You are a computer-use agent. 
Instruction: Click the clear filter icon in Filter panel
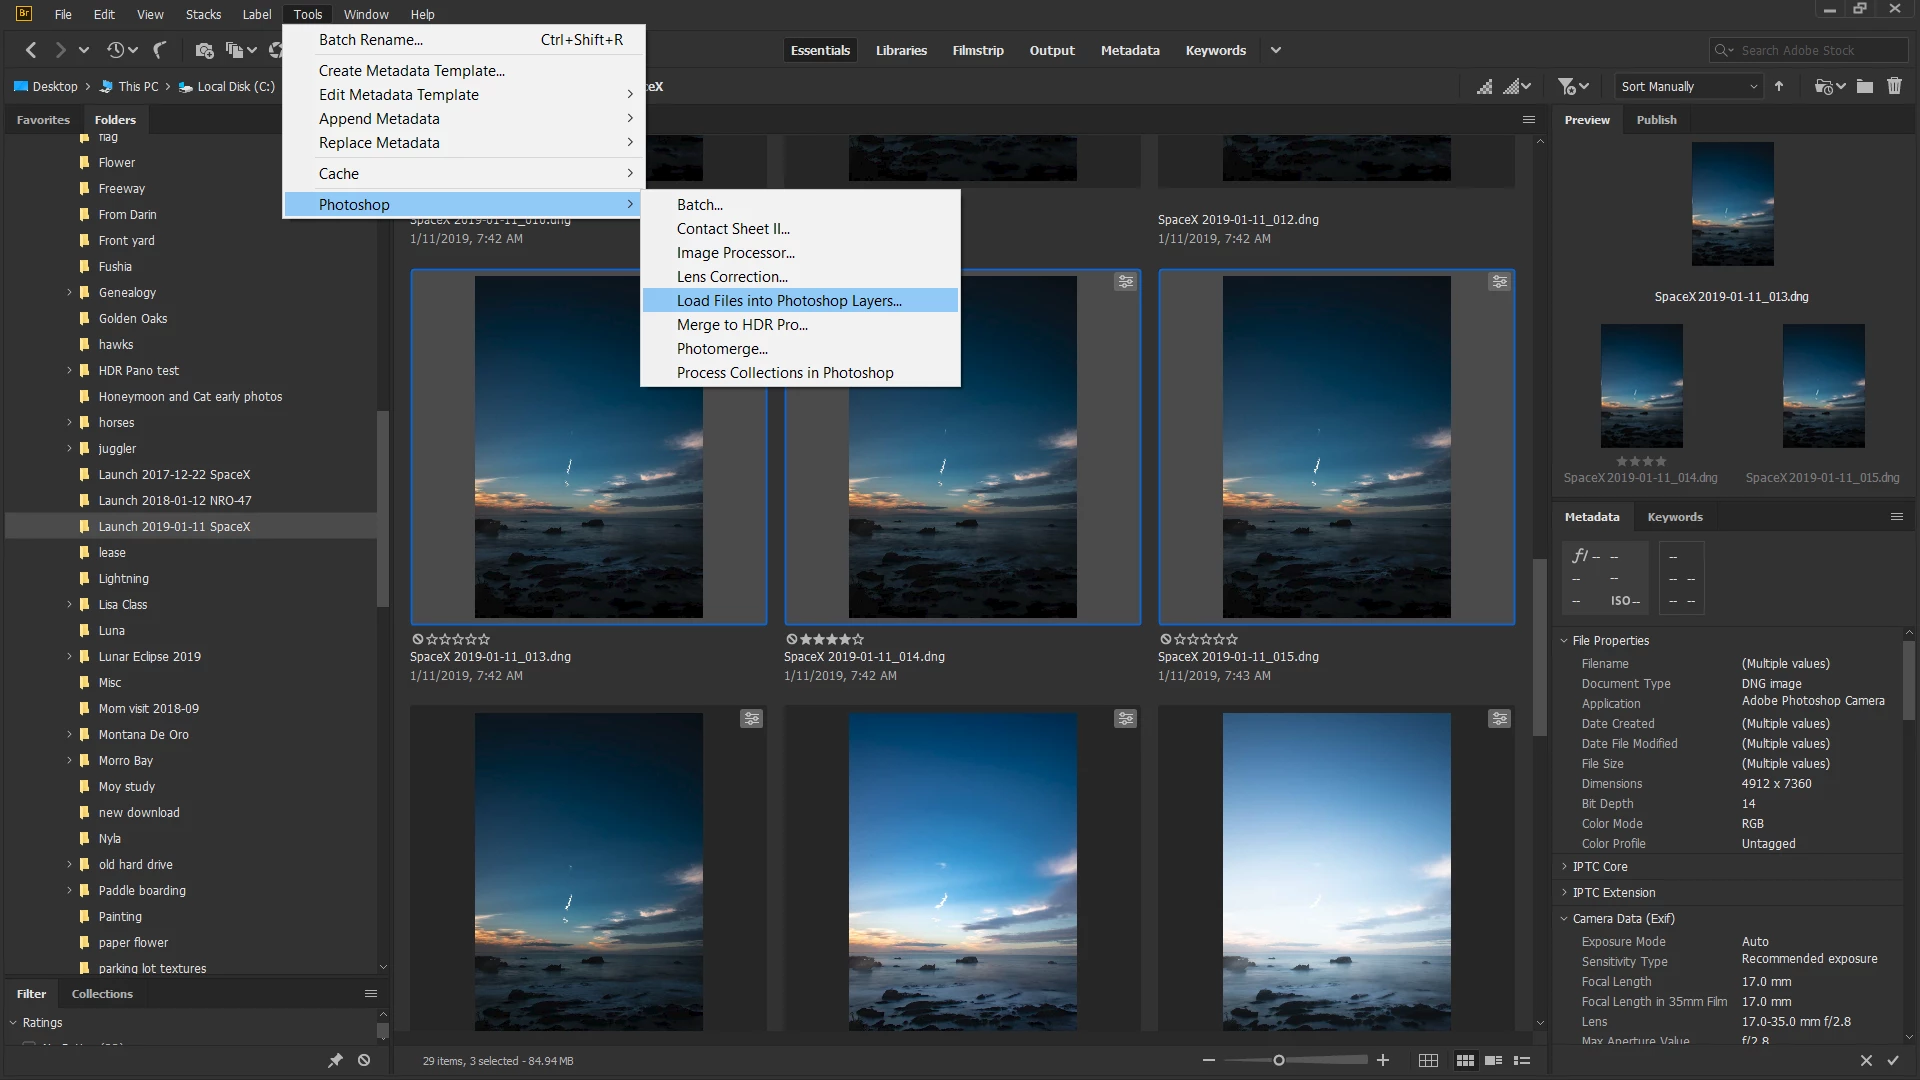point(364,1060)
